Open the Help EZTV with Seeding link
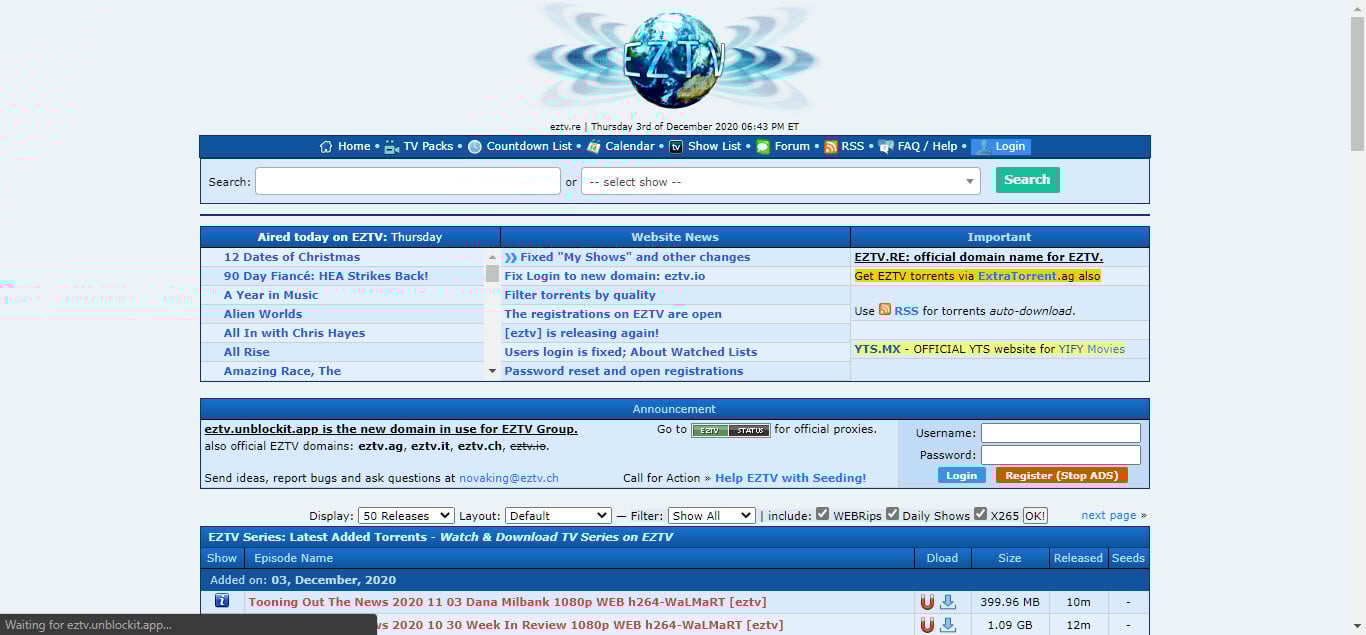 [x=790, y=478]
